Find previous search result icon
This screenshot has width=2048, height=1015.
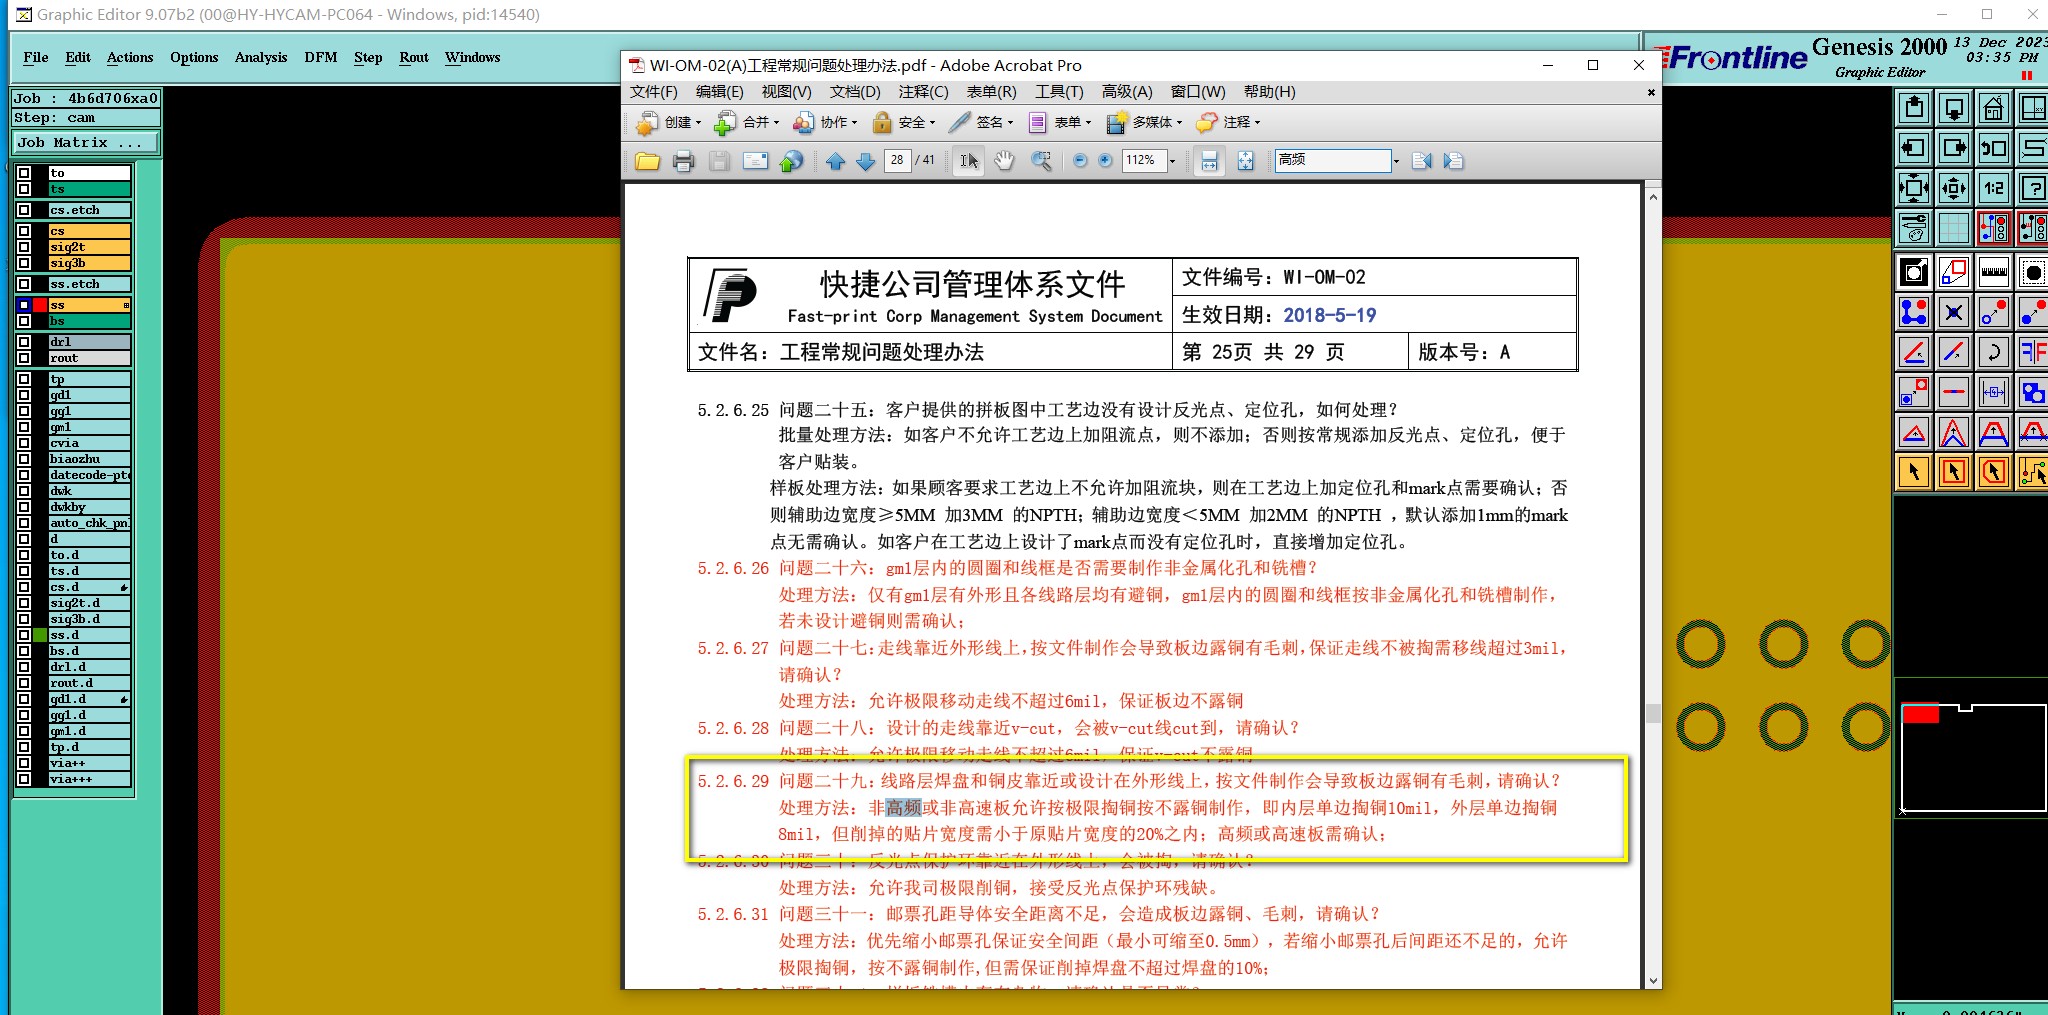1422,161
